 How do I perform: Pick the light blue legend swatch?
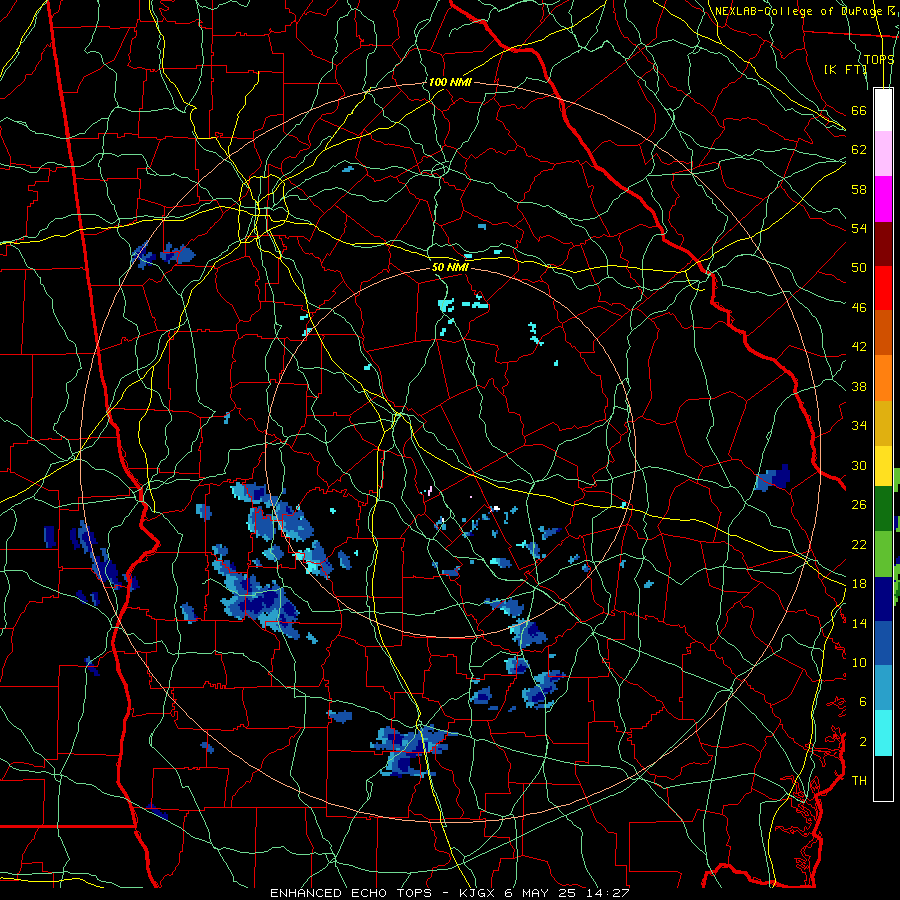pyautogui.click(x=883, y=688)
